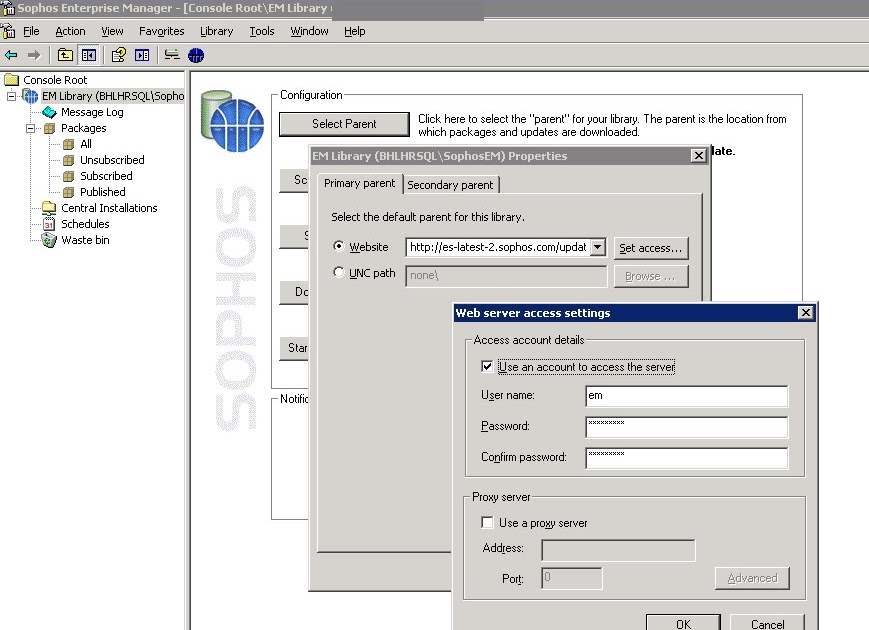The image size is (869, 630).
Task: Click the blue globe library toolbar icon
Action: 196,55
